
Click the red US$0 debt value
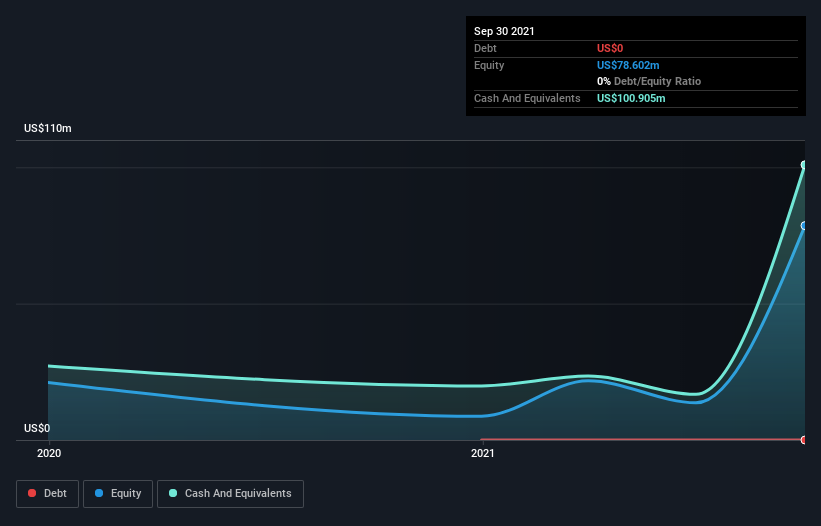click(610, 48)
